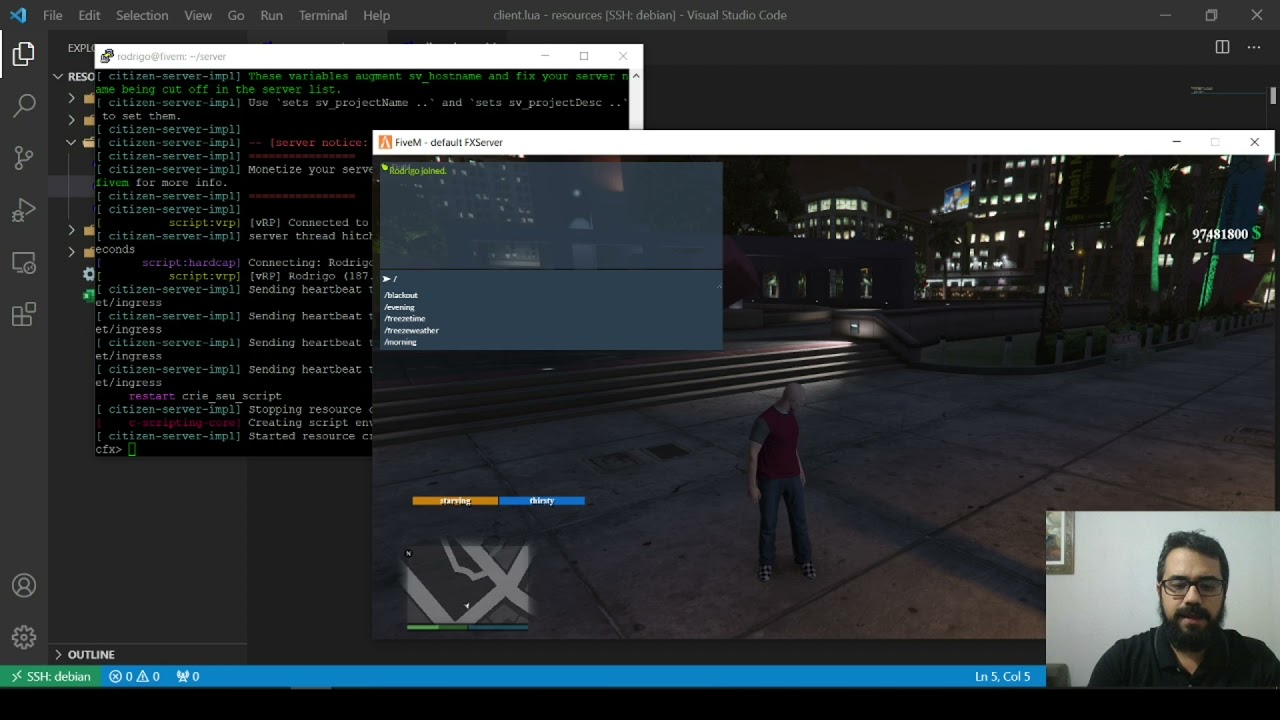Screen dimensions: 1280x720
Task: Click the VS Code logo icon
Action: (x=18, y=15)
